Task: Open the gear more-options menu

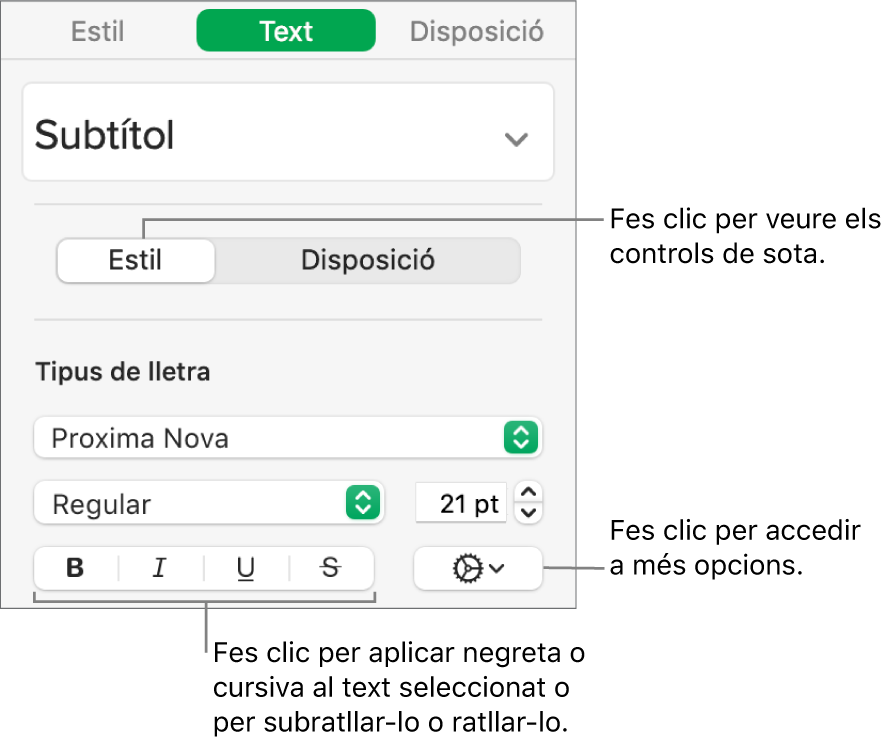Action: click(478, 569)
